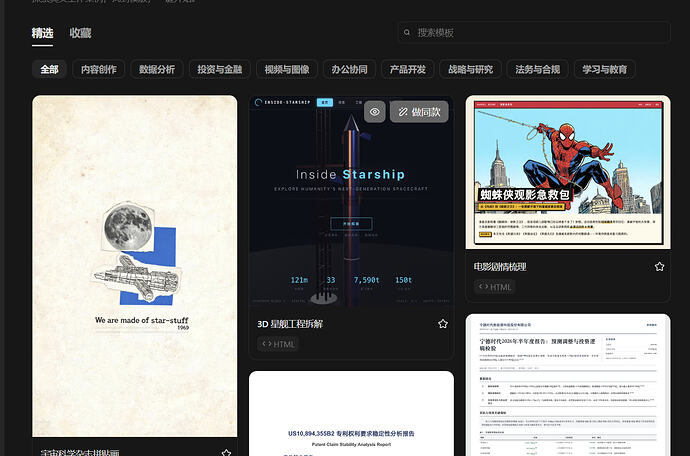Click the 电影剧情梳理 title
This screenshot has height=456, width=690.
(500, 267)
